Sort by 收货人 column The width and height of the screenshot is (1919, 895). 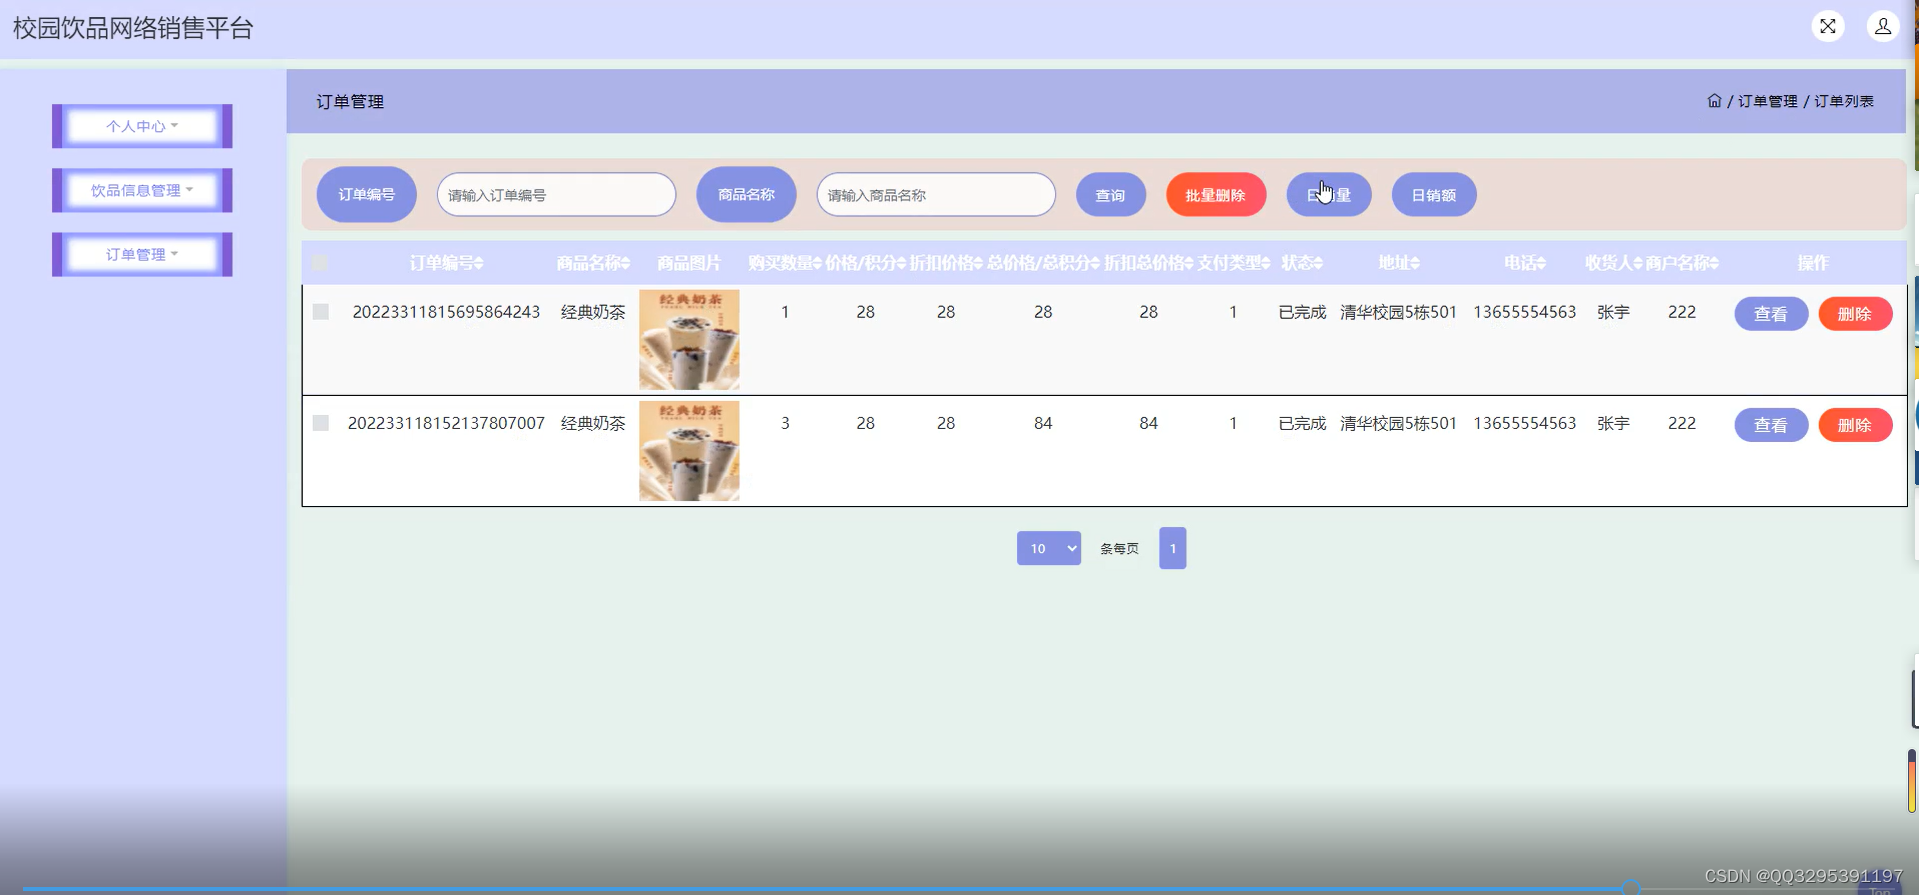pos(1614,263)
